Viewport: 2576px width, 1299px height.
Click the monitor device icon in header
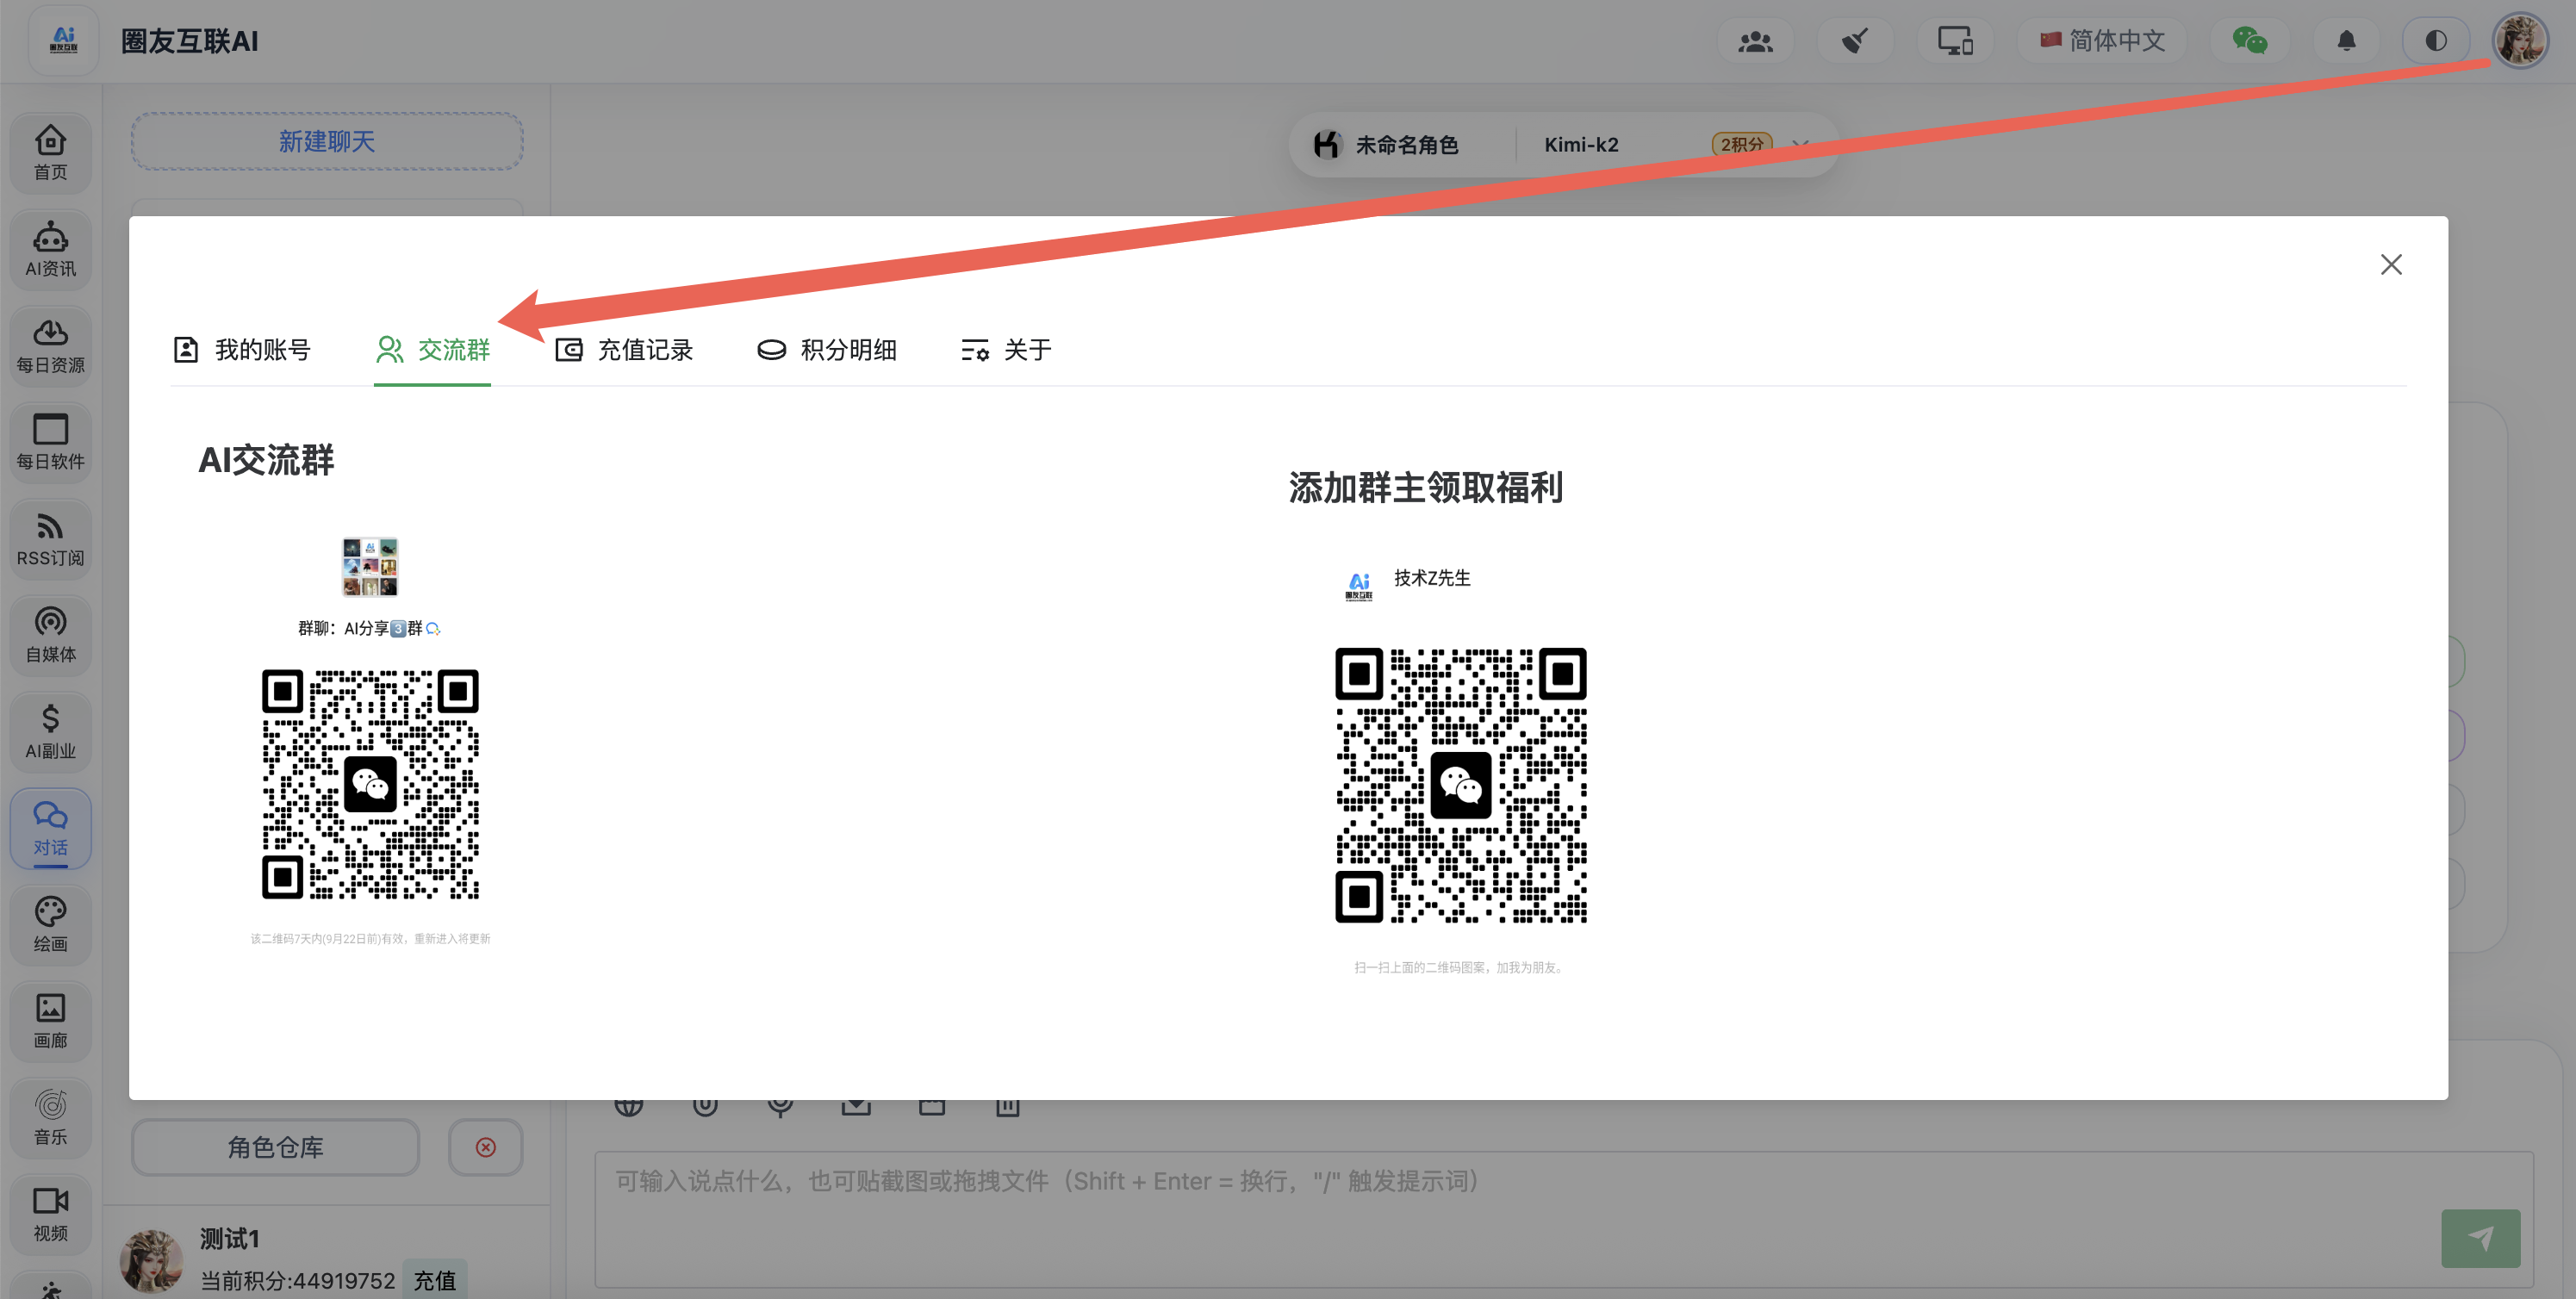click(1955, 41)
